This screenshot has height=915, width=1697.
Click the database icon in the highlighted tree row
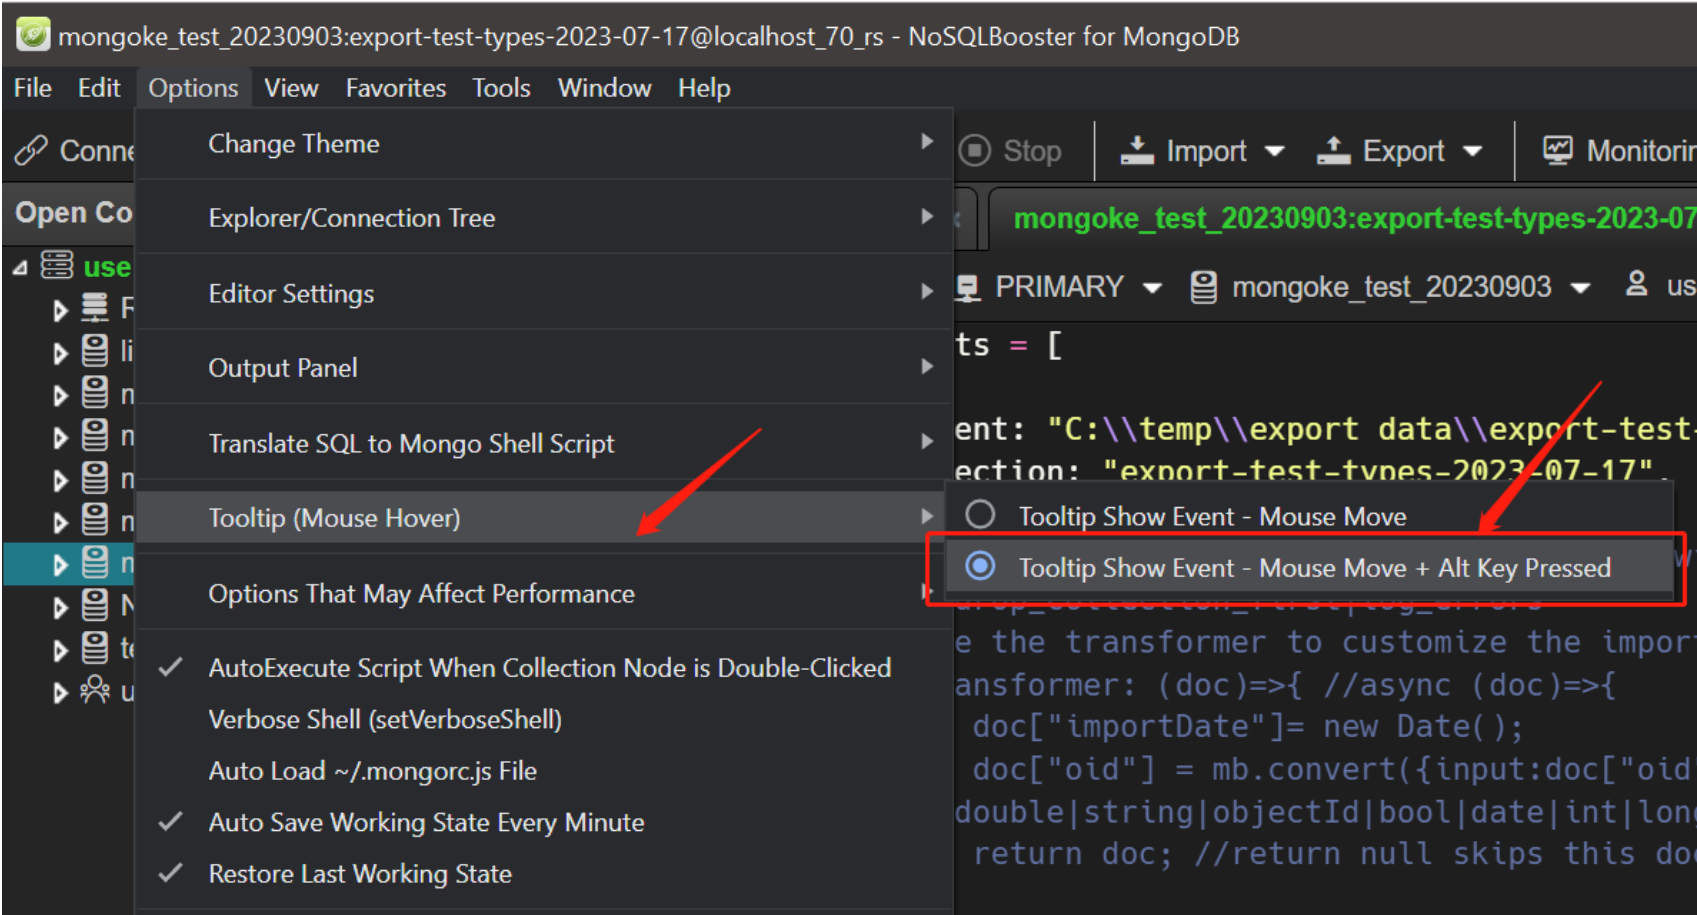coord(95,563)
